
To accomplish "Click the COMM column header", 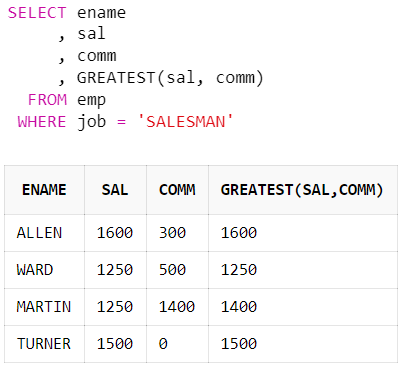I will pos(177,190).
